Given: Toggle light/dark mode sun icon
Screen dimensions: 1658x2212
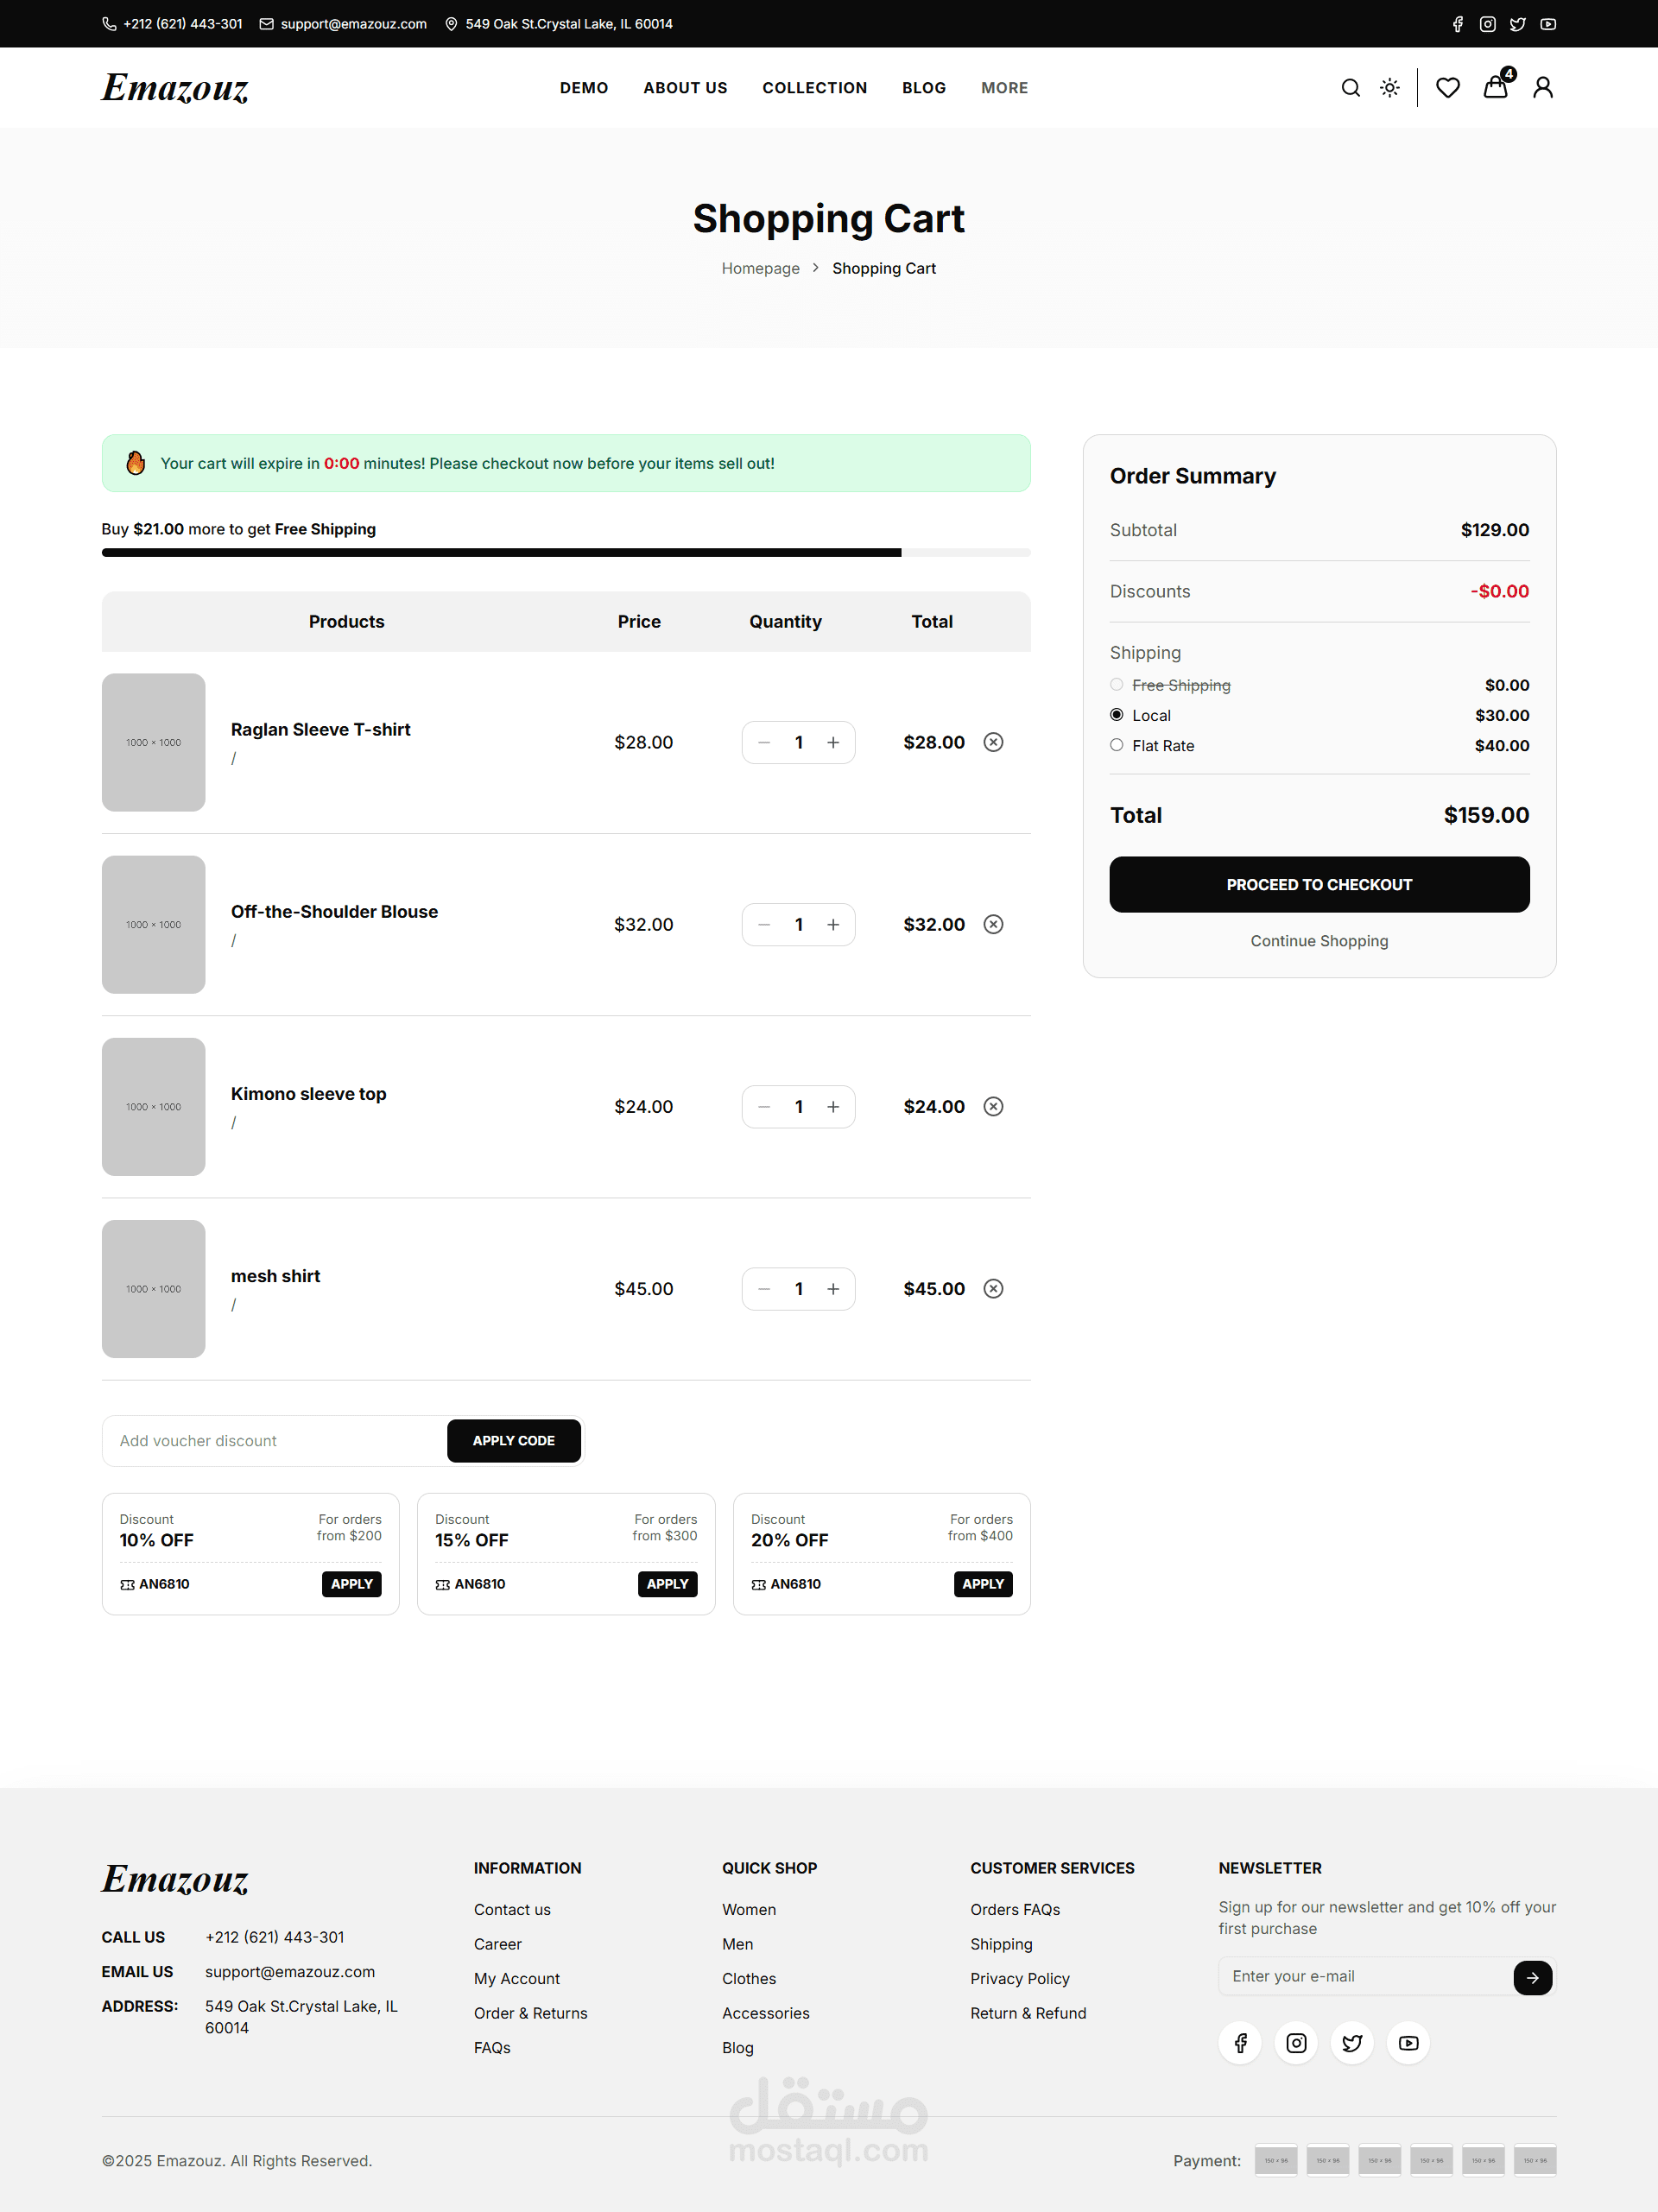Looking at the screenshot, I should coord(1389,88).
